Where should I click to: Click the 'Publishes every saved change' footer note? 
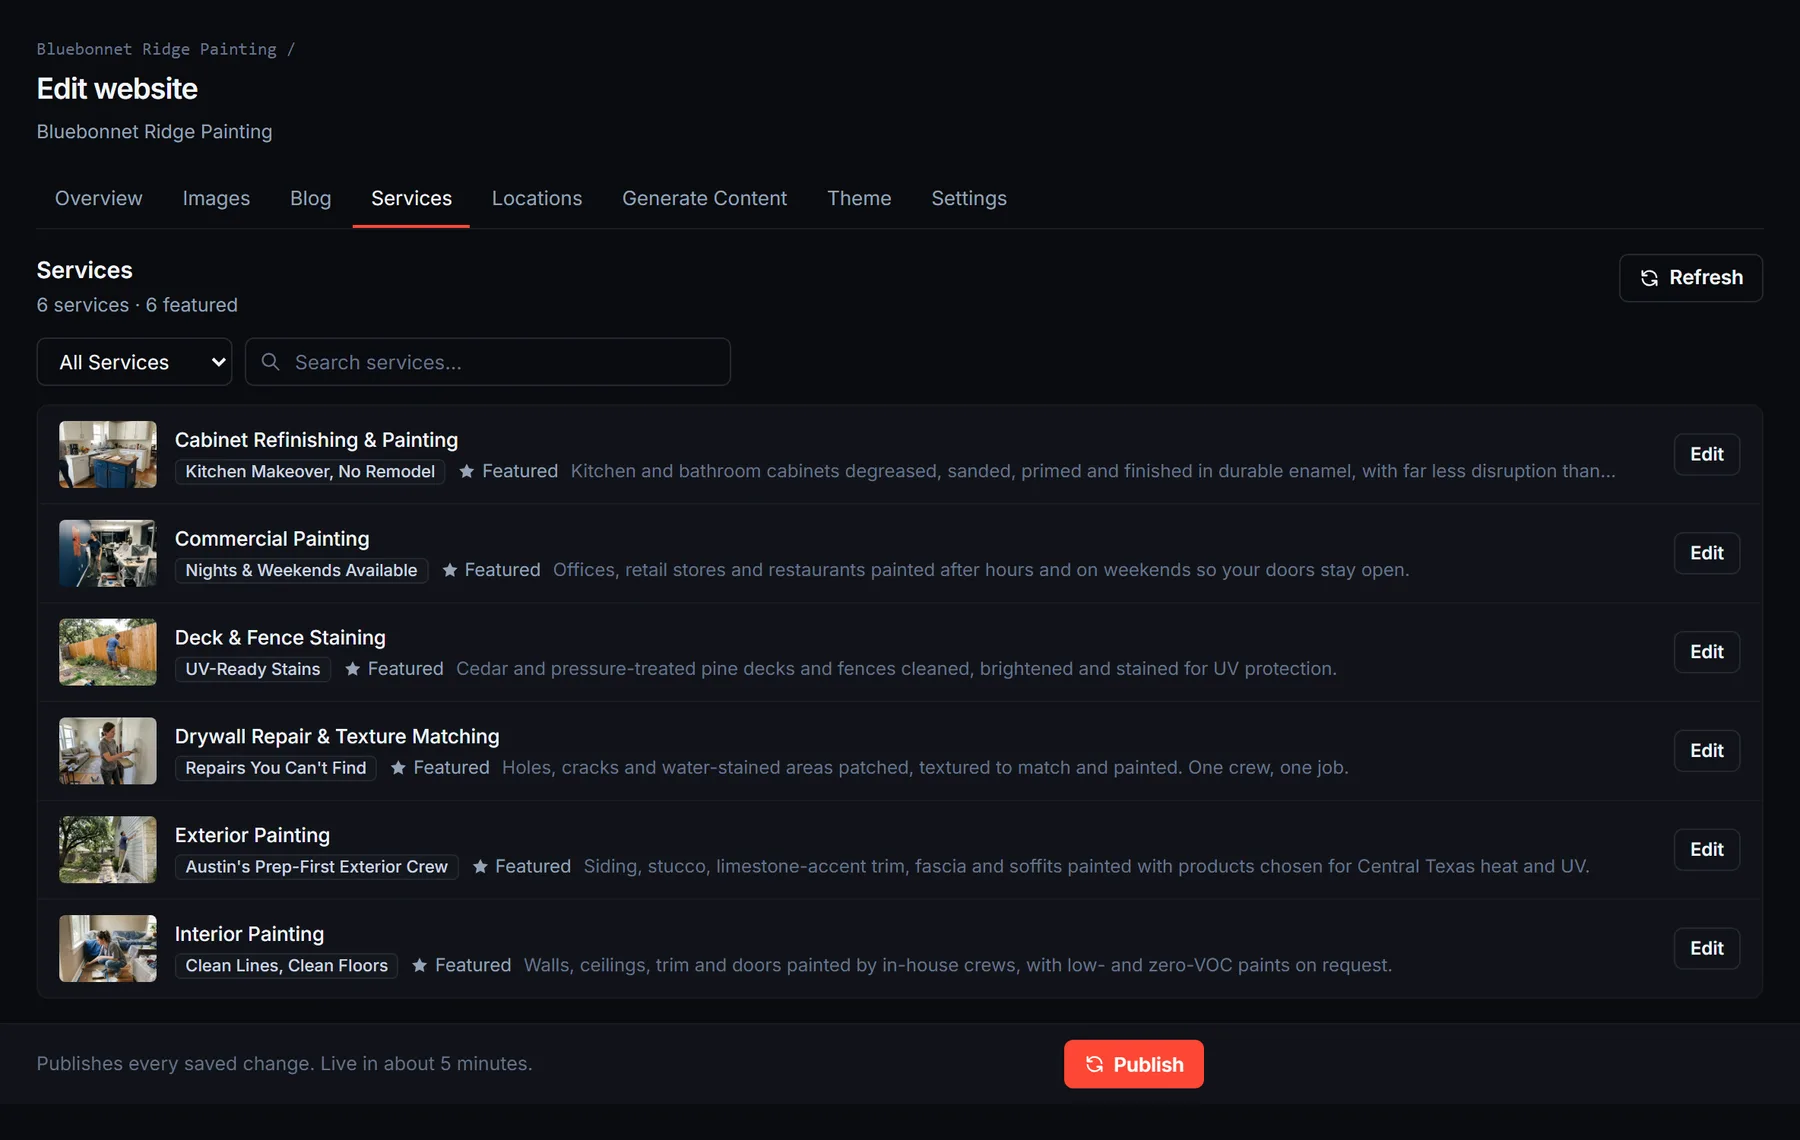(x=284, y=1064)
